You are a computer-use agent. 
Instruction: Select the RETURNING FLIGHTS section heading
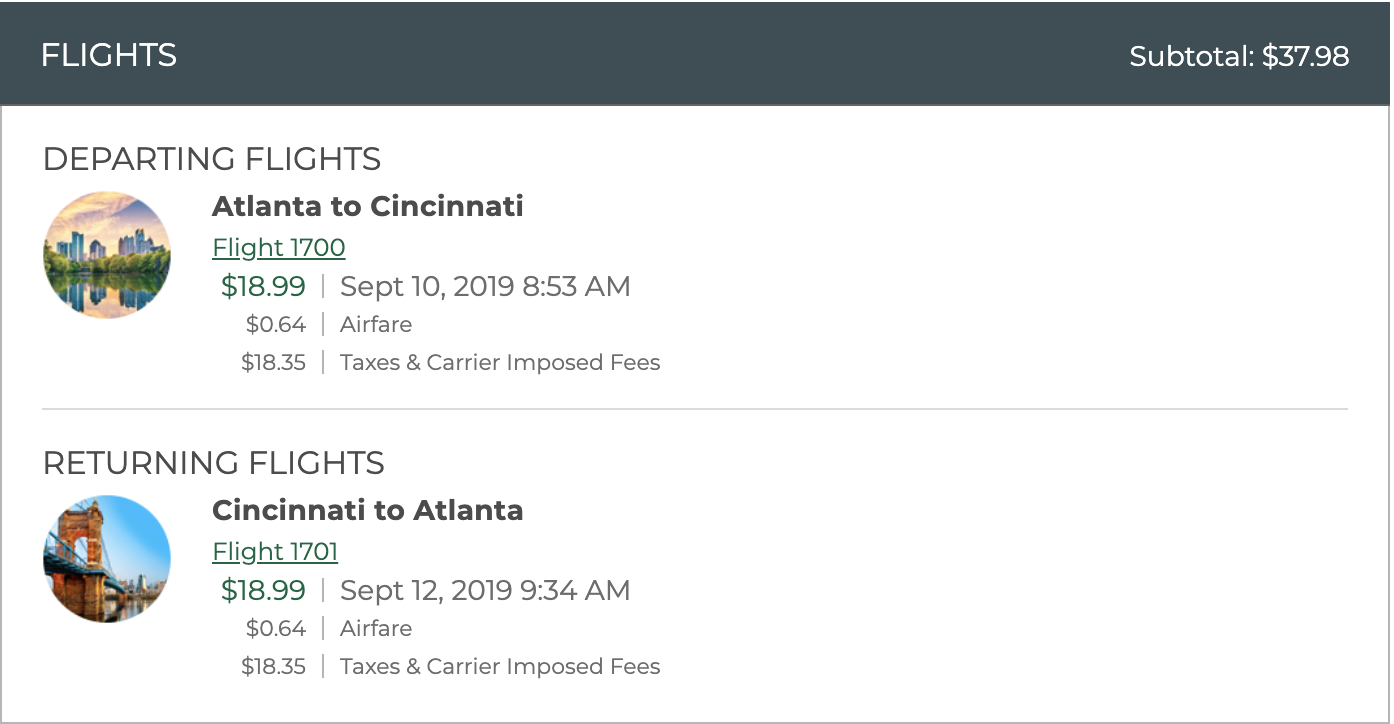click(213, 463)
